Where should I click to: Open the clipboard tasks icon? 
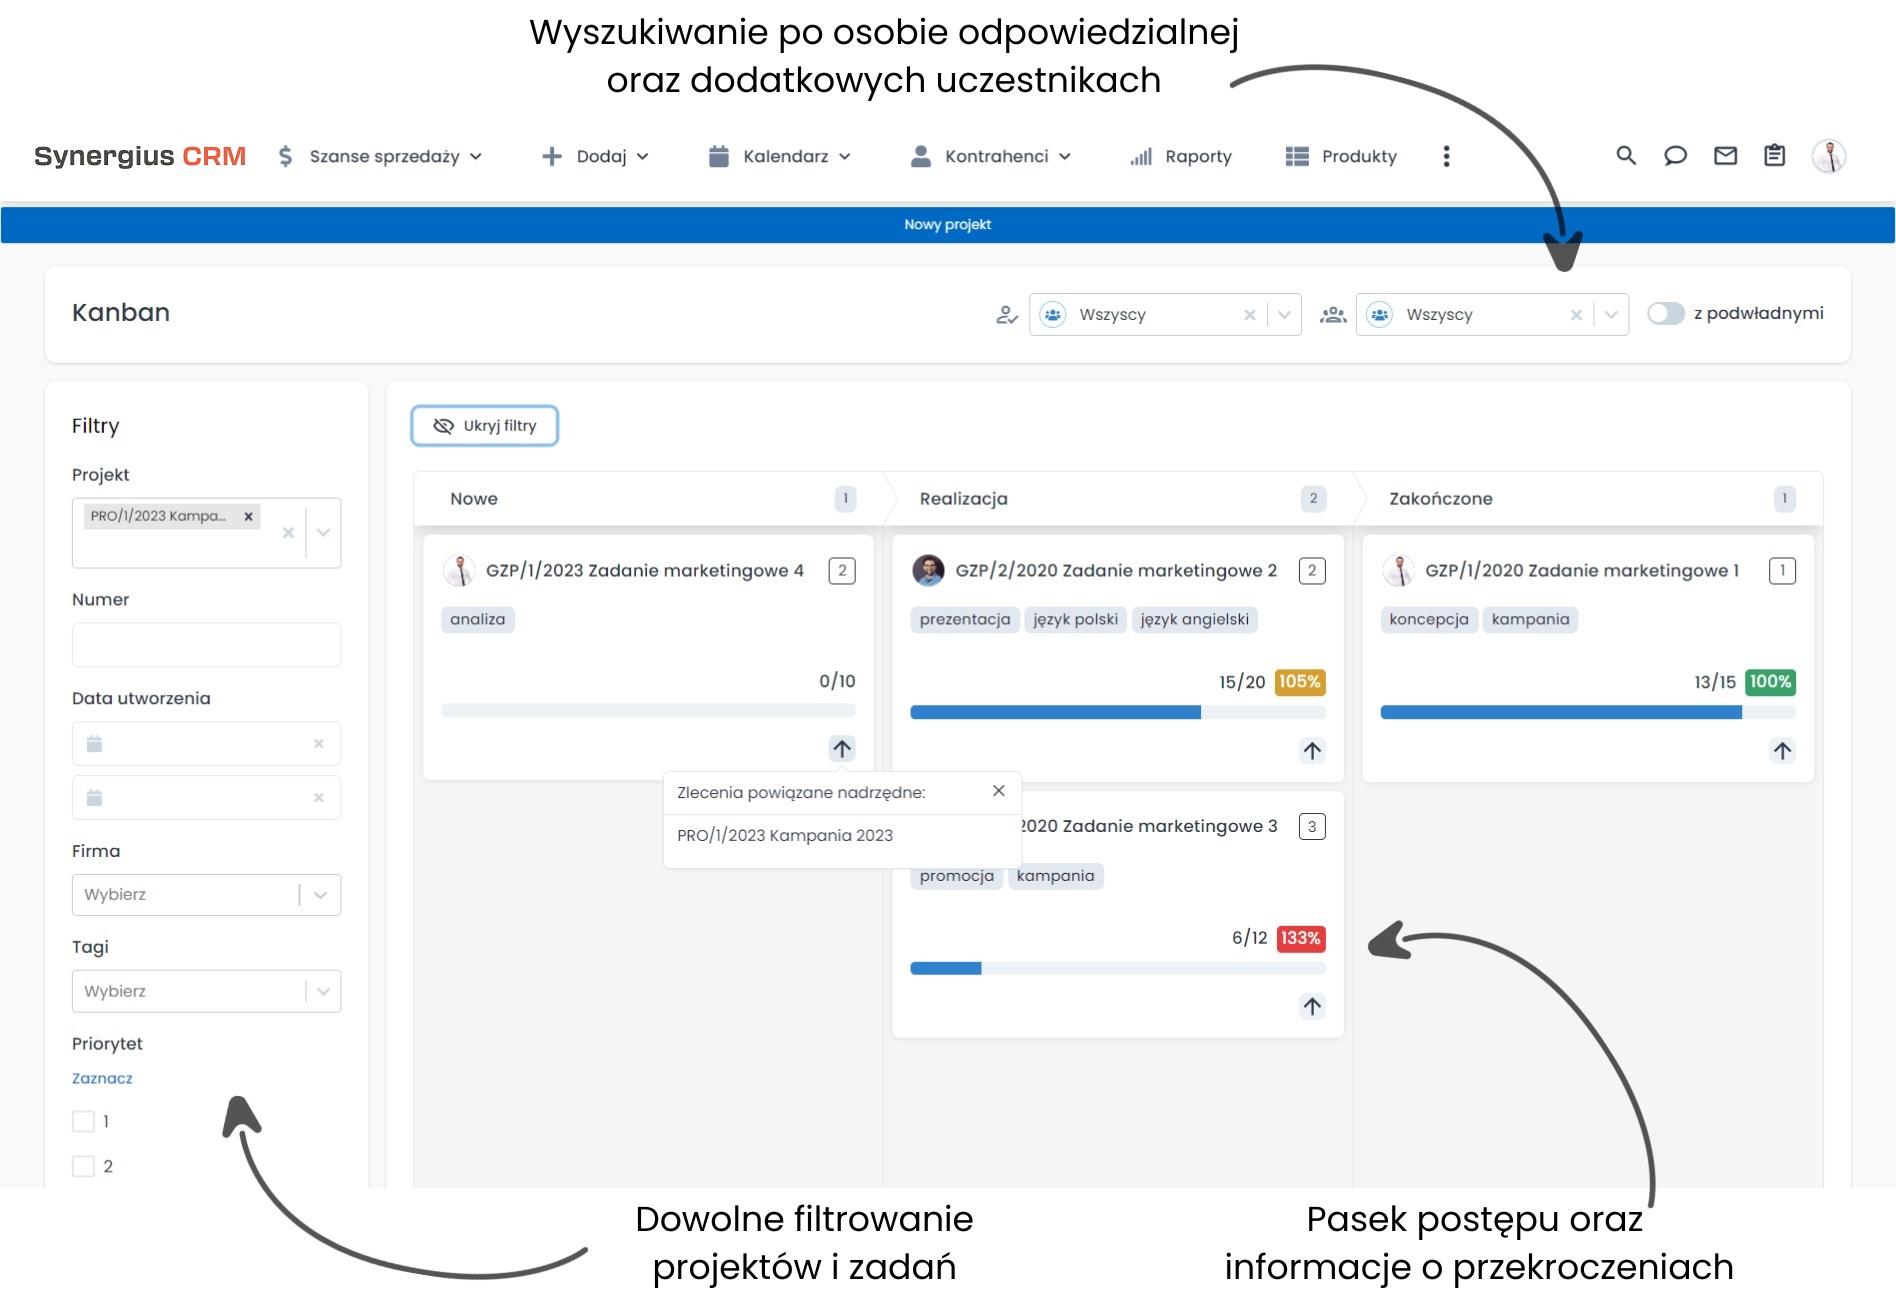click(1775, 156)
